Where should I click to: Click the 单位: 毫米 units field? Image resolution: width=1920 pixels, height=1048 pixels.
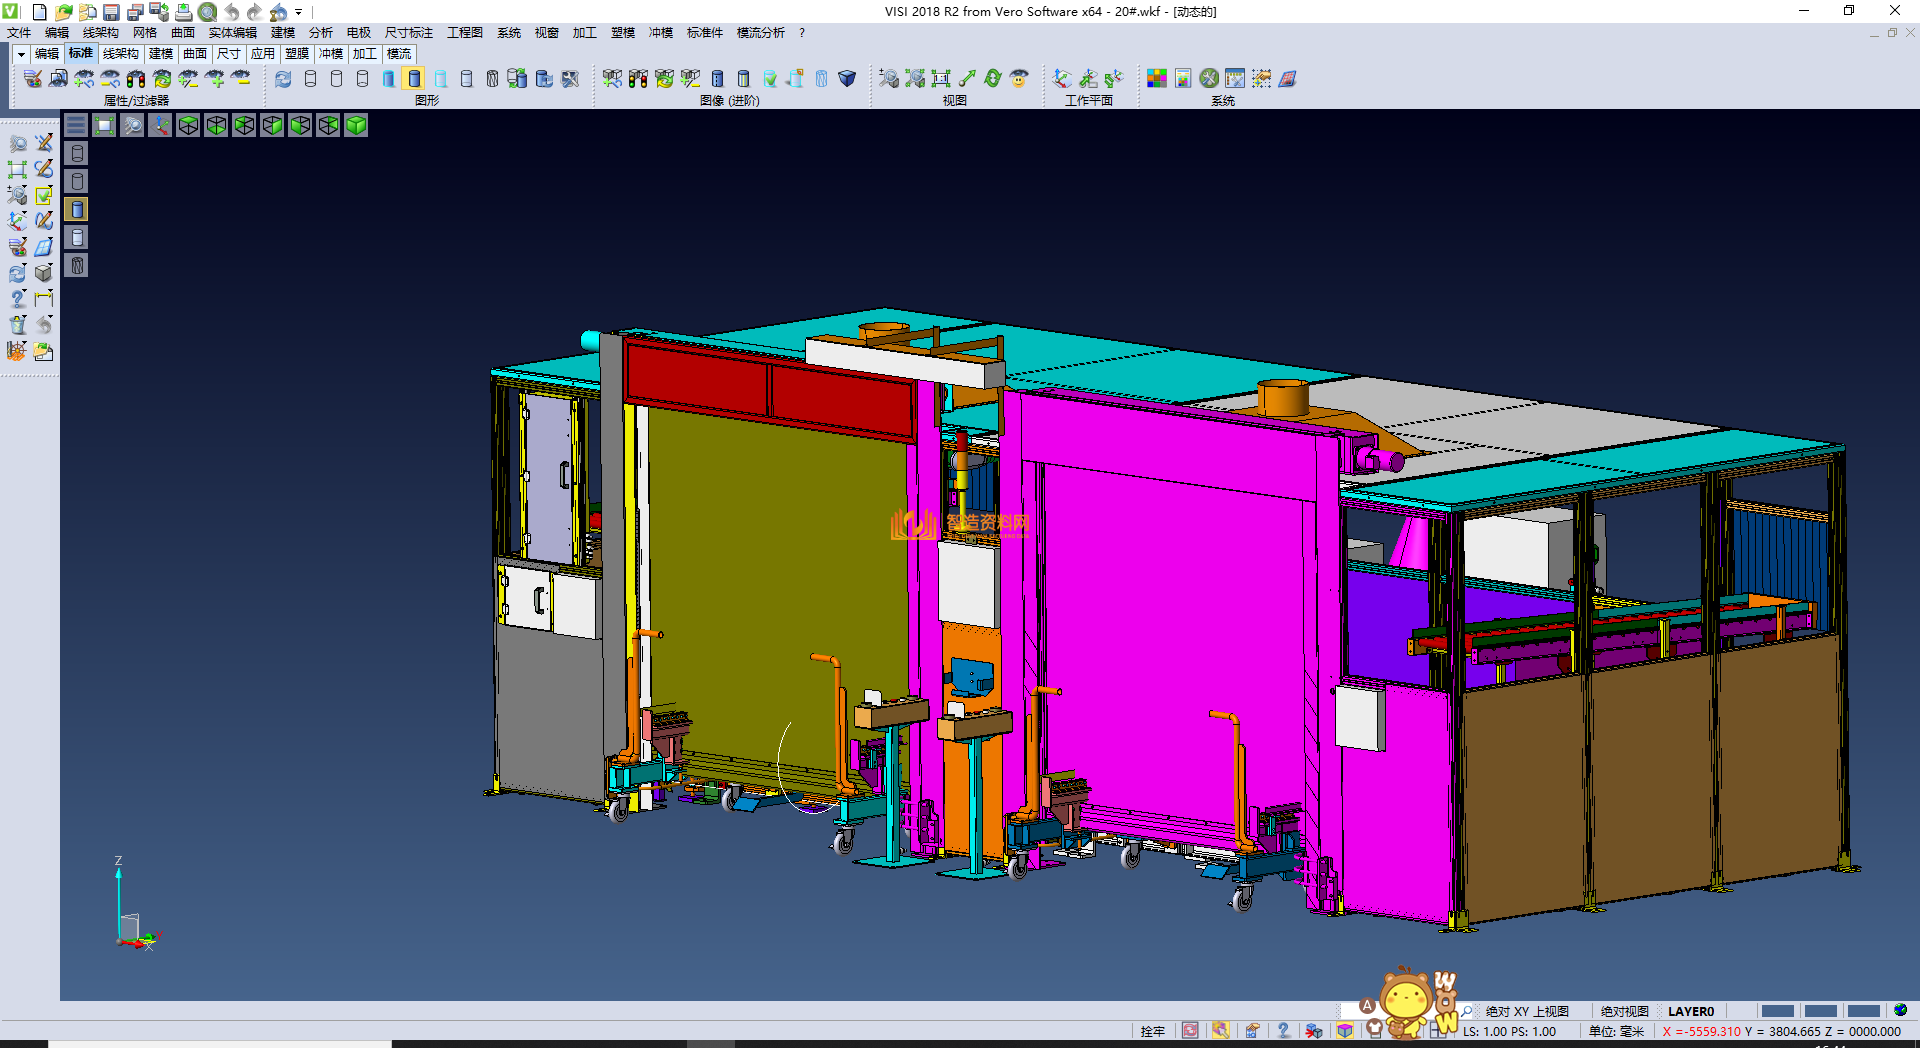point(1616,1031)
